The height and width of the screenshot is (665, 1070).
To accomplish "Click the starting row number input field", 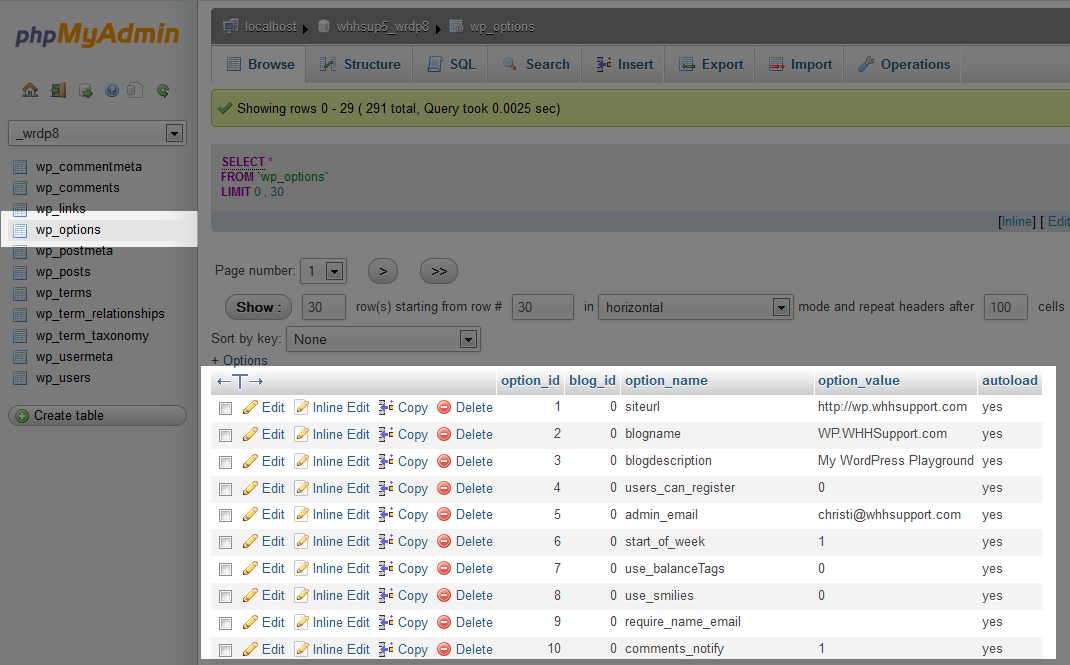I will 542,307.
